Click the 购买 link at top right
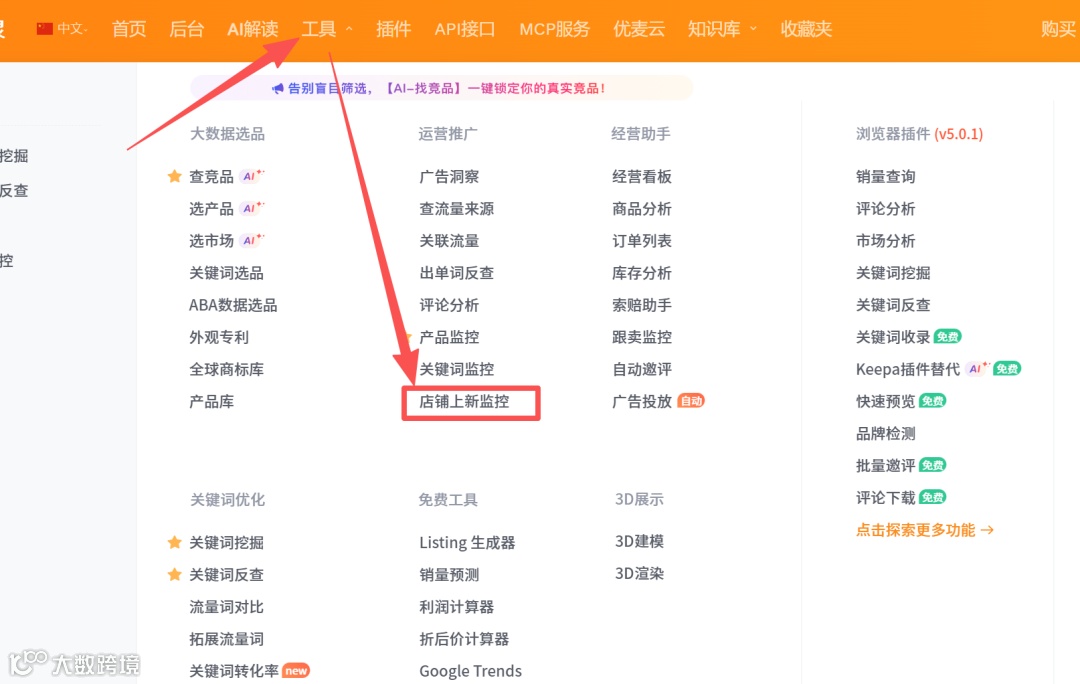Screen dimensions: 1080x684 [1059, 29]
